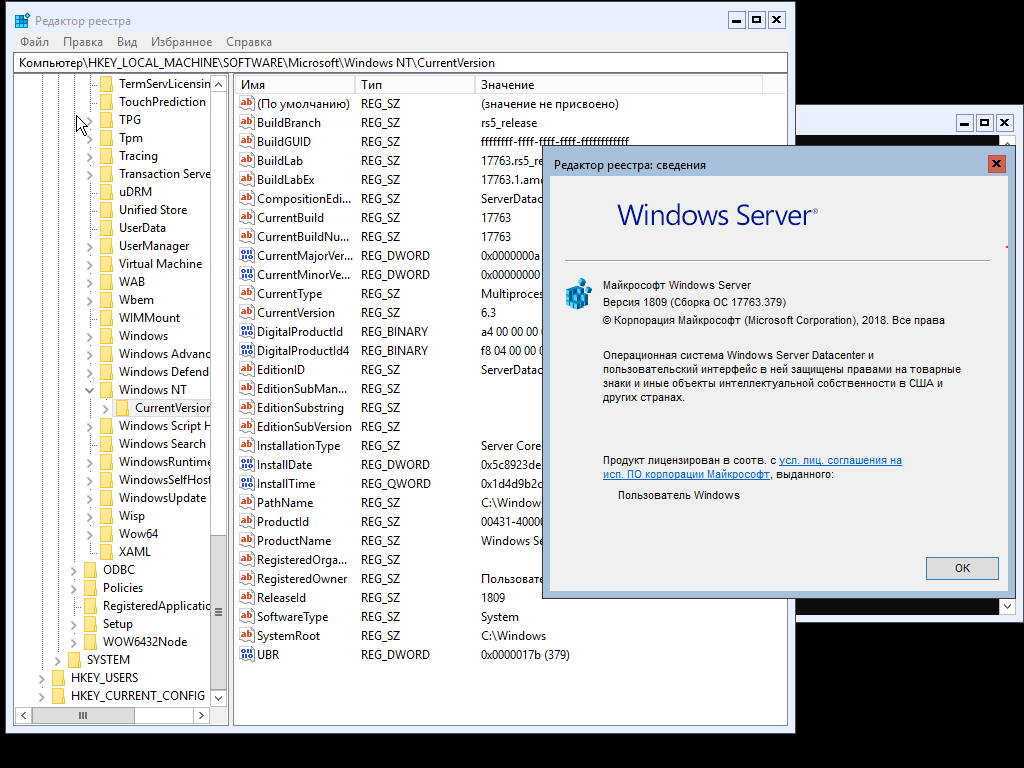This screenshot has width=1024, height=768.
Task: Sort by the Имя column header
Action: click(x=295, y=85)
